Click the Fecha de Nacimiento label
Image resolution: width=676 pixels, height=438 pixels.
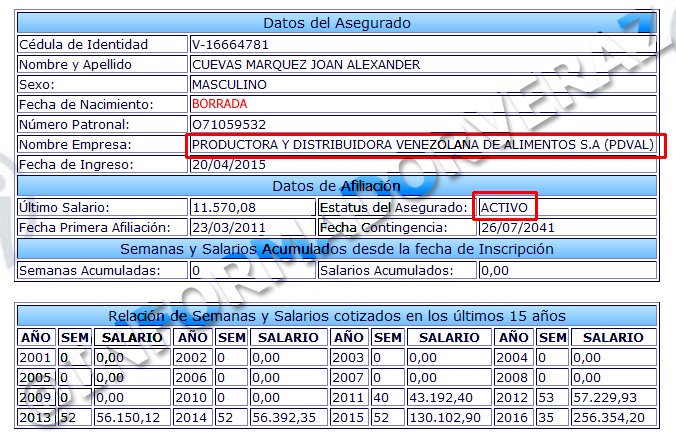pyautogui.click(x=86, y=104)
